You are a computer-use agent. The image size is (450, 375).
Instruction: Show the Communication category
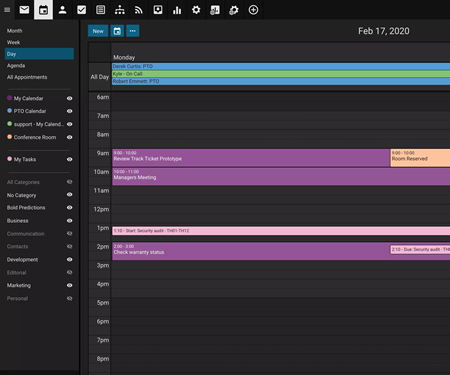(69, 234)
